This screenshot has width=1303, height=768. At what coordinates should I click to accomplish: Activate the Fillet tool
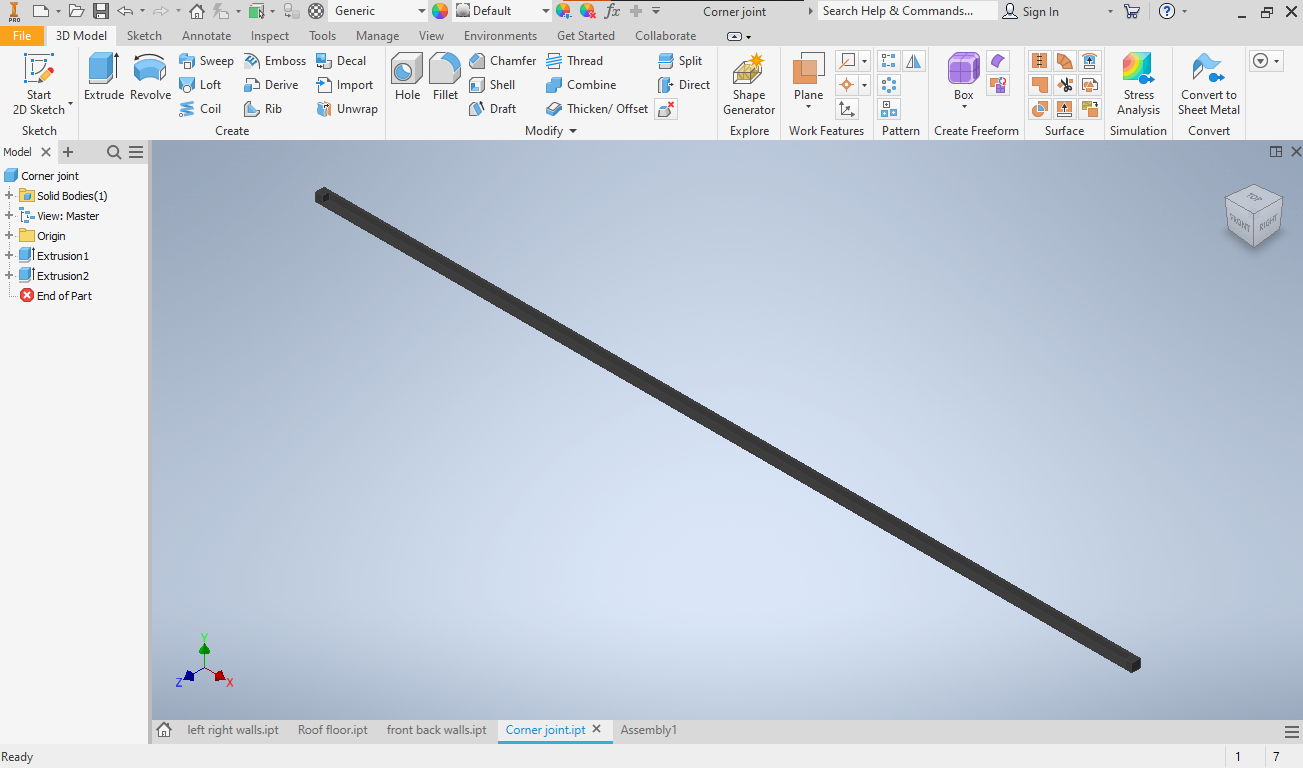(x=445, y=78)
